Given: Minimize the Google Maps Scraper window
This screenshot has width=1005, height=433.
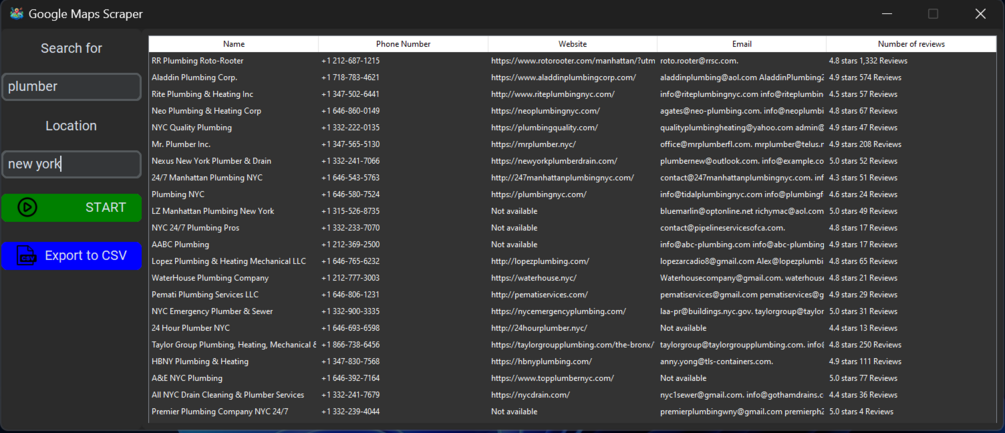Looking at the screenshot, I should pyautogui.click(x=886, y=13).
